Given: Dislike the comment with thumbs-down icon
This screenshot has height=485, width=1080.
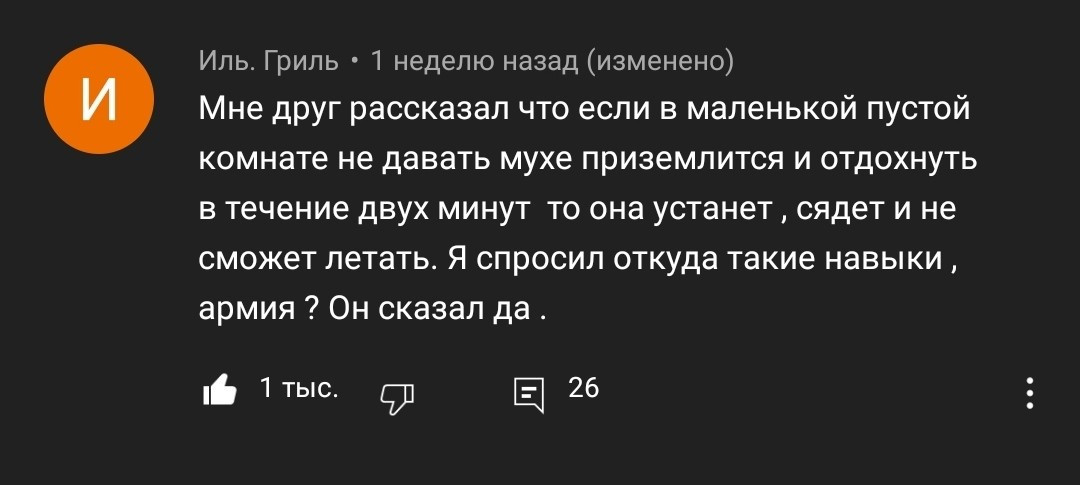Looking at the screenshot, I should click(397, 397).
